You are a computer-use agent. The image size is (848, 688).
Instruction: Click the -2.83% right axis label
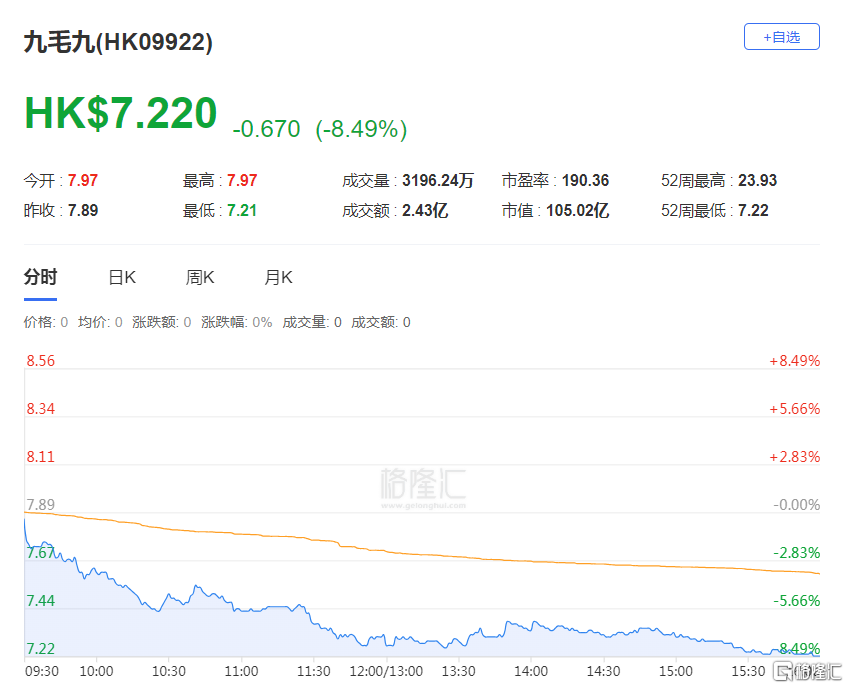click(797, 553)
